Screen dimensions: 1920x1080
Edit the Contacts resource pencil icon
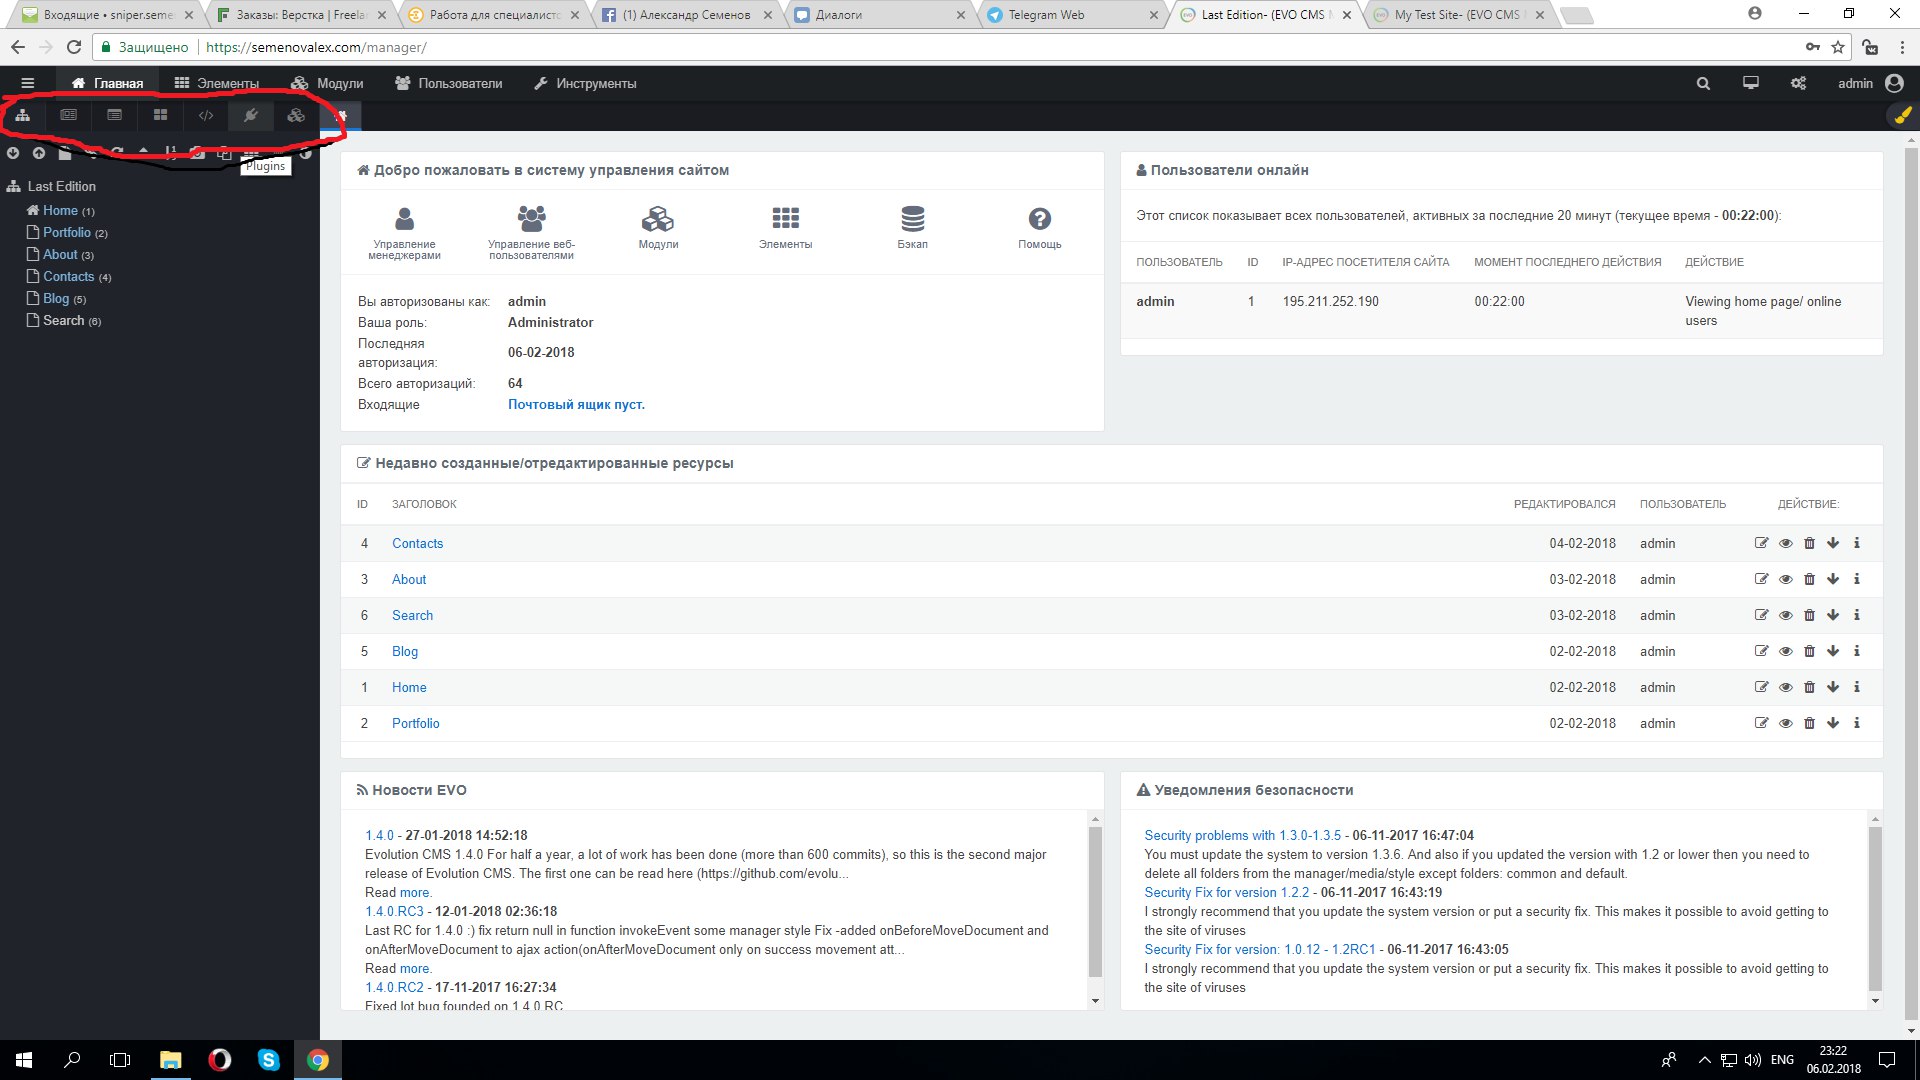click(x=1761, y=543)
